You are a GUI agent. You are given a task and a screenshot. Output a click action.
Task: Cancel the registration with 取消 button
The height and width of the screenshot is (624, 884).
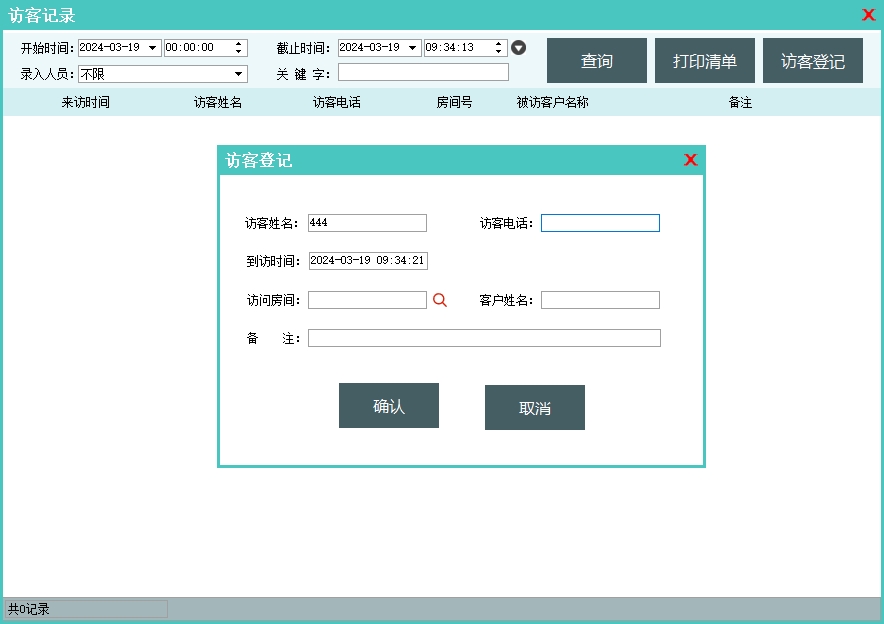point(534,408)
